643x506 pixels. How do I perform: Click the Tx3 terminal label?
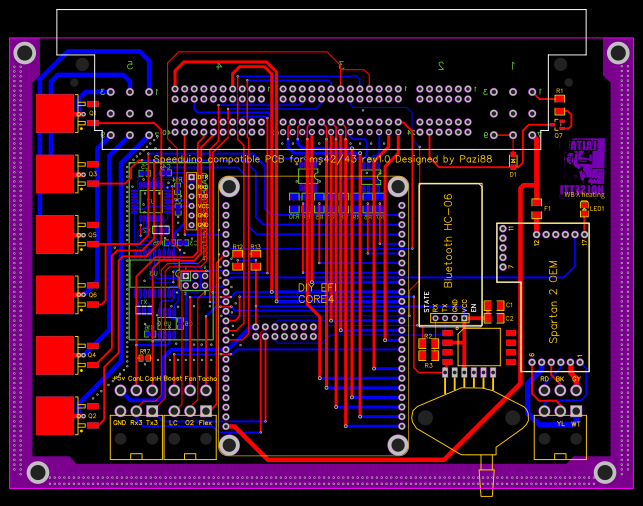tap(152, 423)
